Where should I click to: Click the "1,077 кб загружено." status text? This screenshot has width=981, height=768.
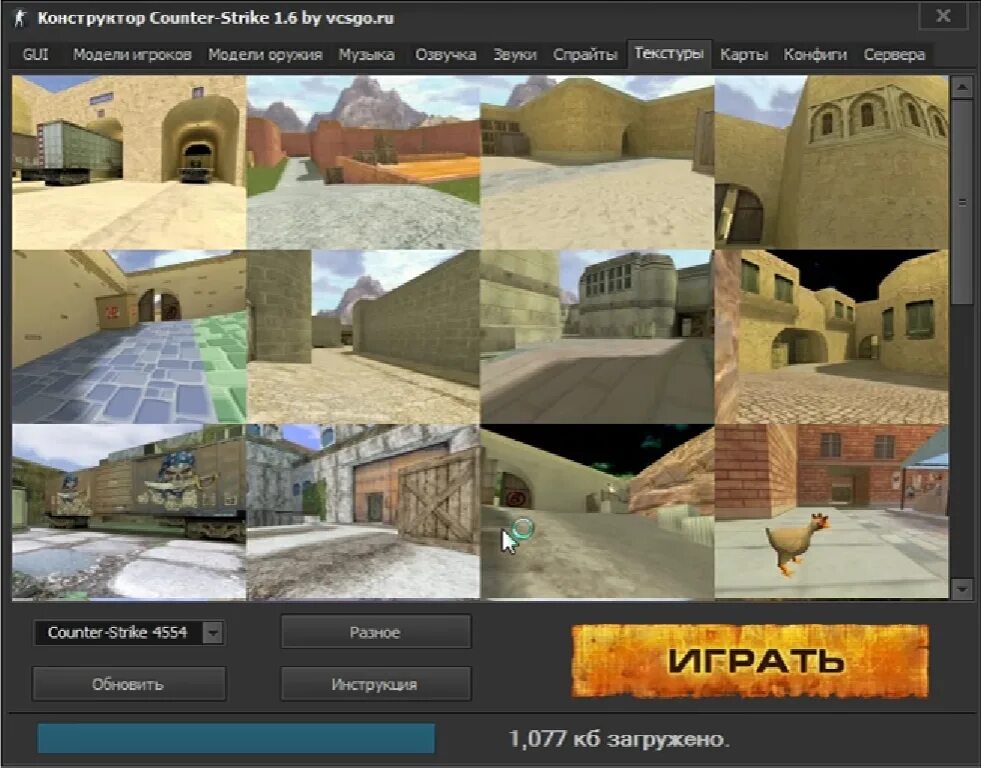(619, 739)
